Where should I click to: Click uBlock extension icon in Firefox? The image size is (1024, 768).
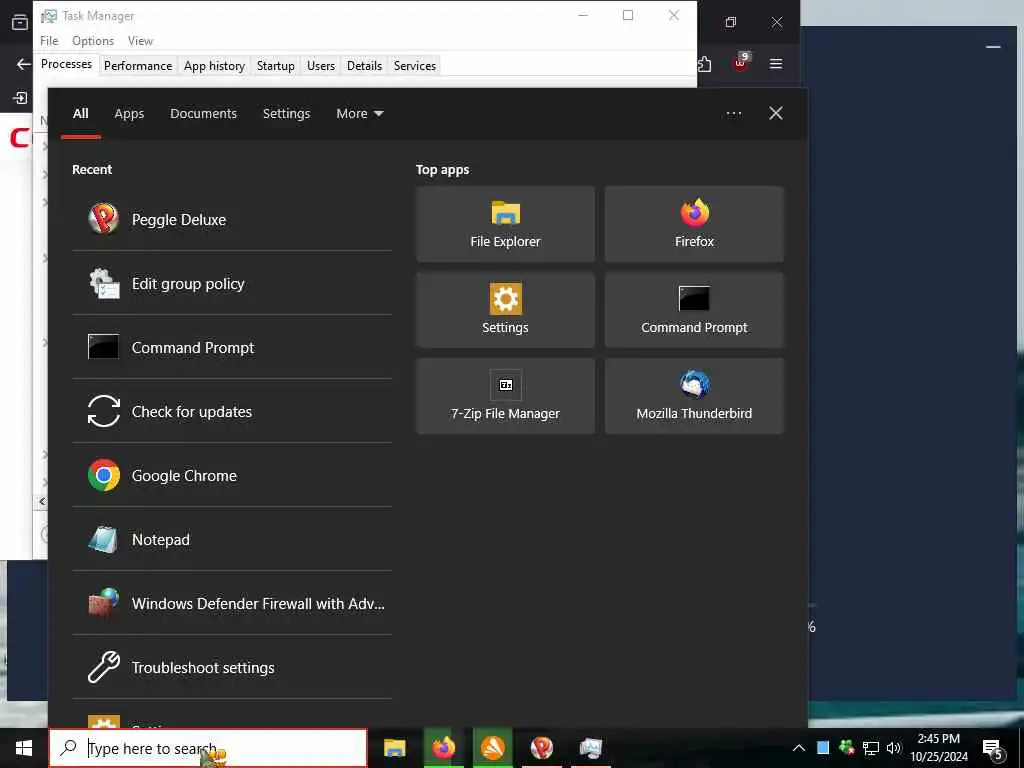[741, 63]
